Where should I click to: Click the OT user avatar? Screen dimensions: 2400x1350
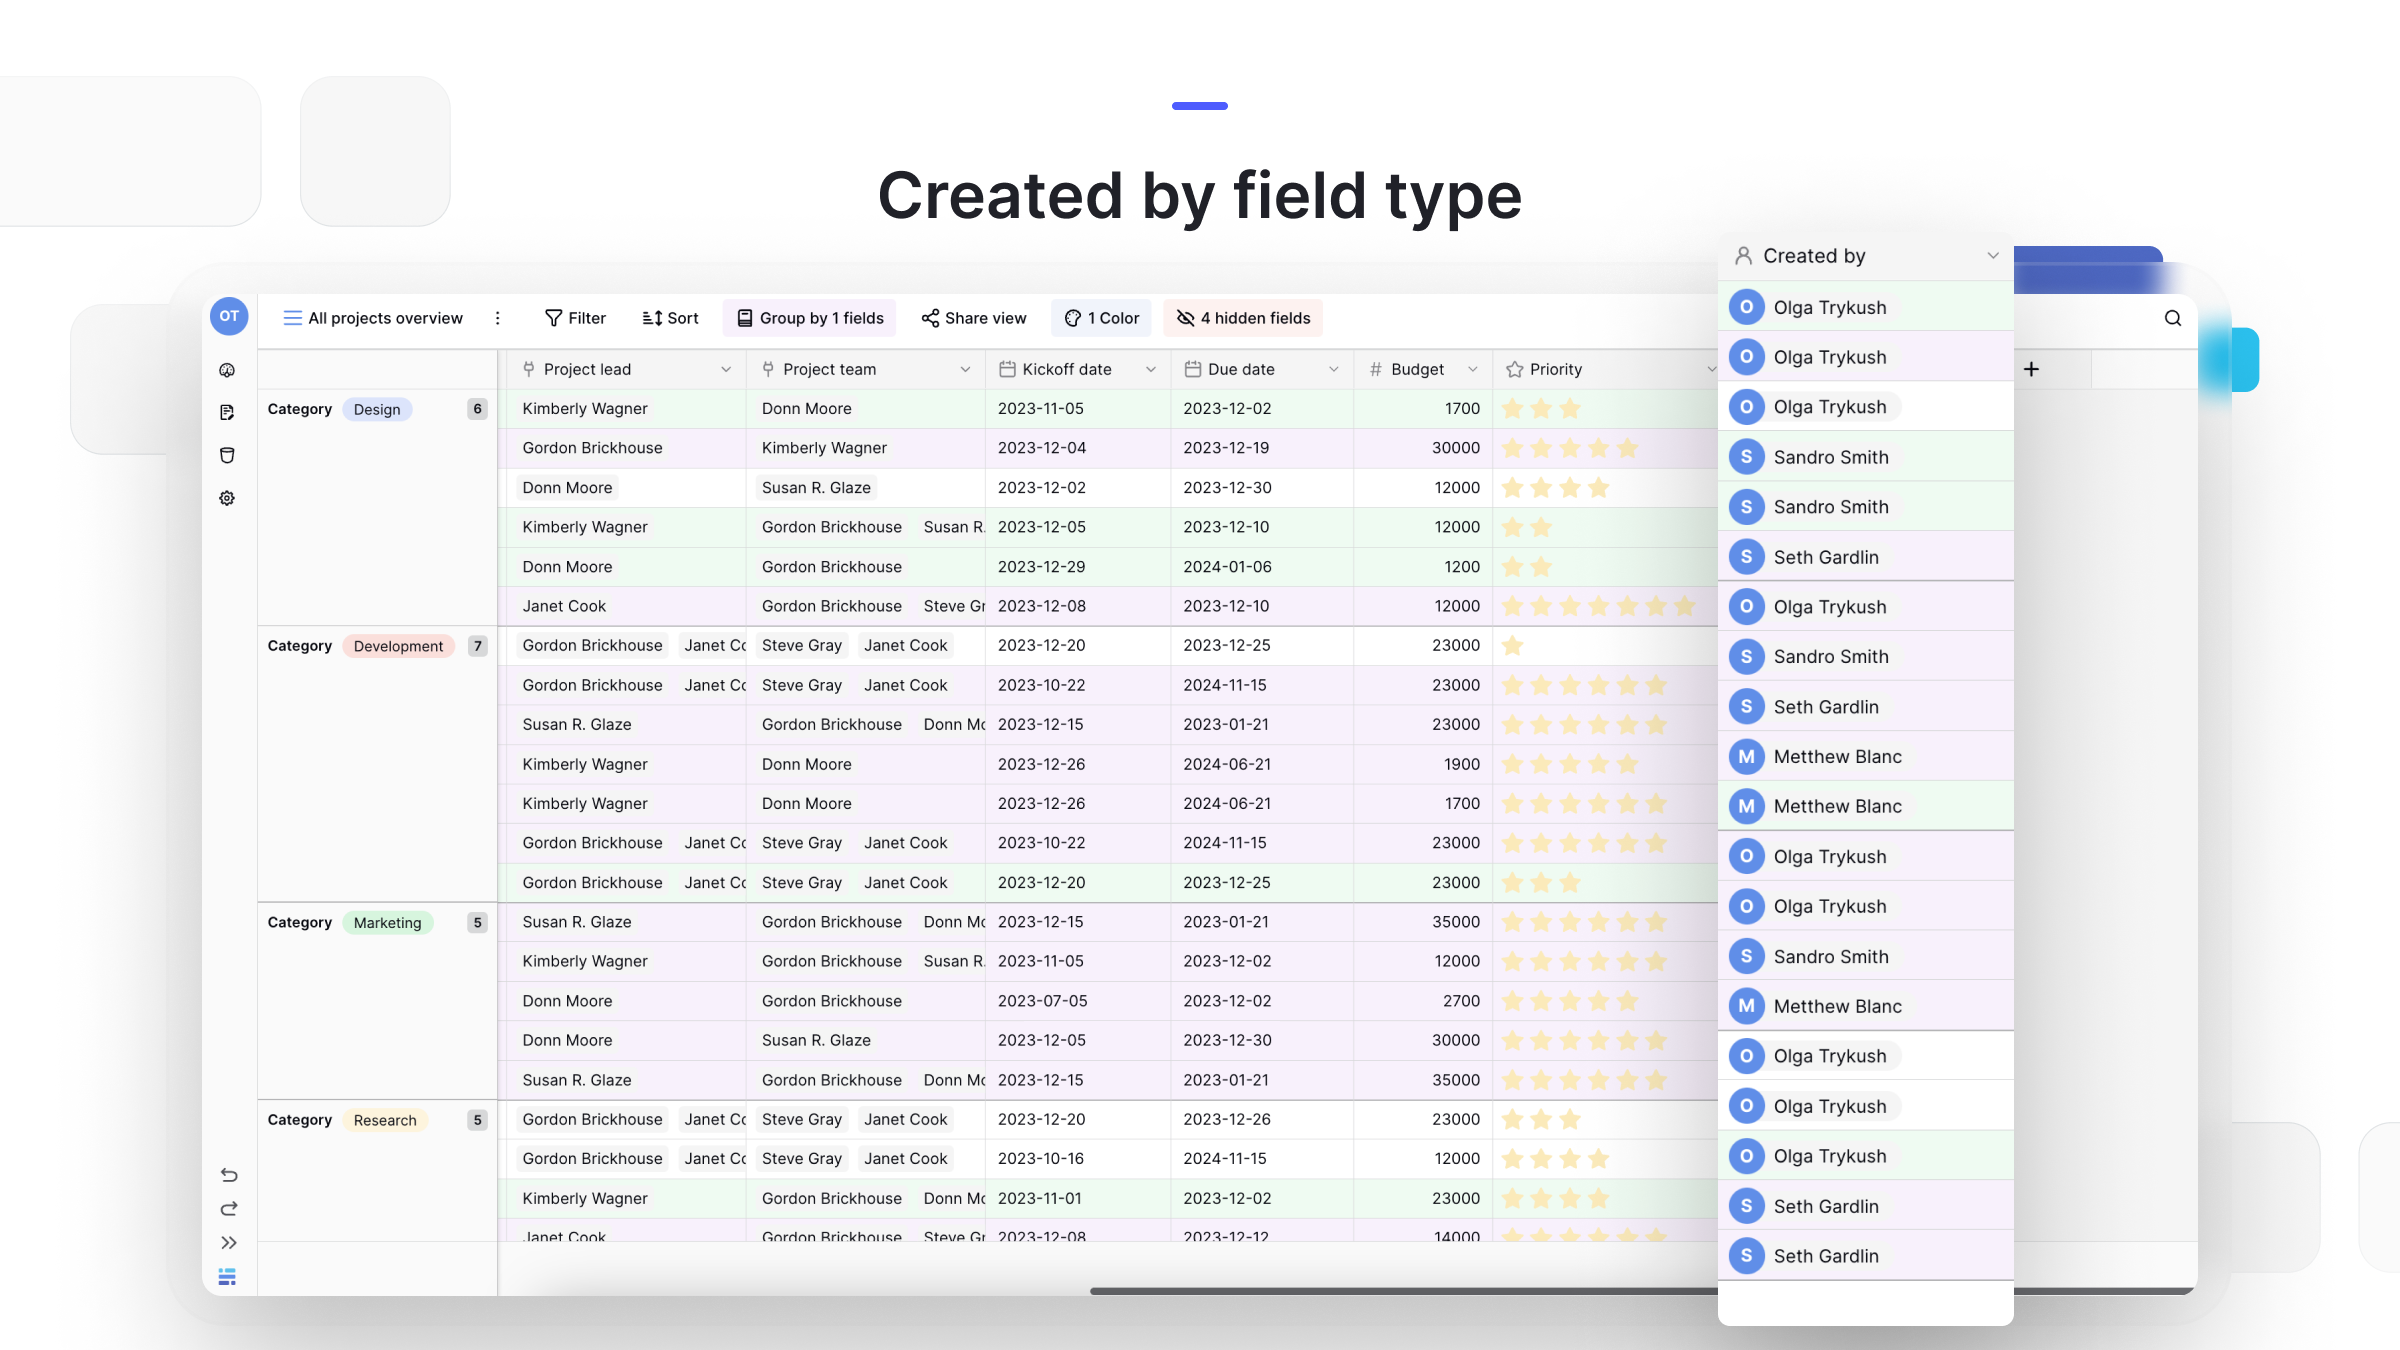[229, 316]
